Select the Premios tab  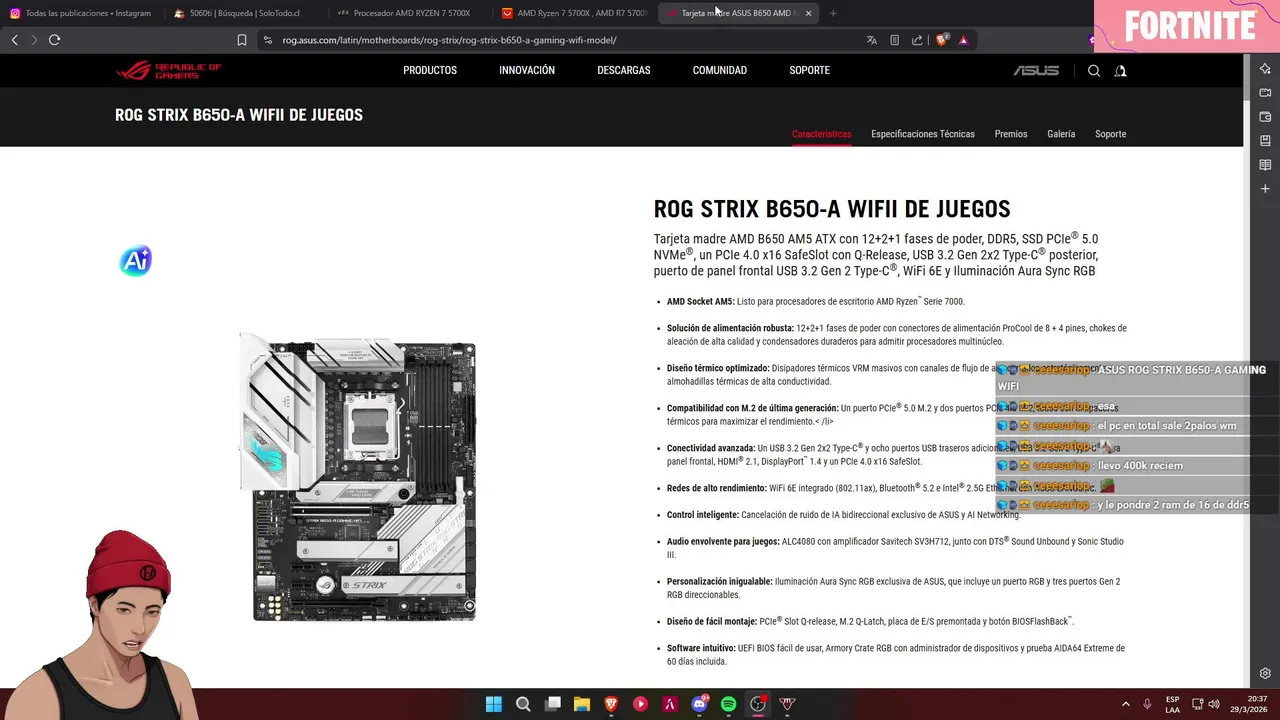[1011, 134]
